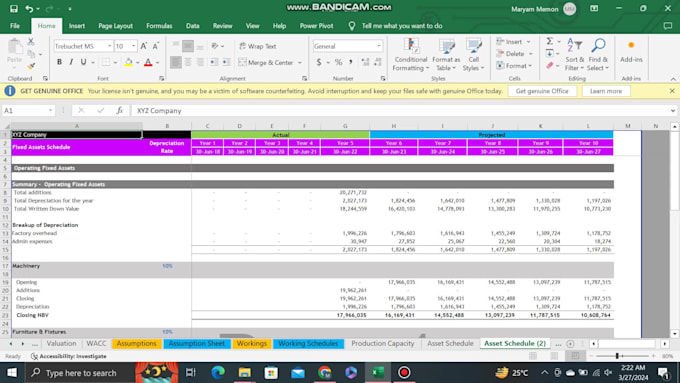Screen dimensions: 680x383
Task: Click Get genuine Office button
Action: (x=542, y=91)
